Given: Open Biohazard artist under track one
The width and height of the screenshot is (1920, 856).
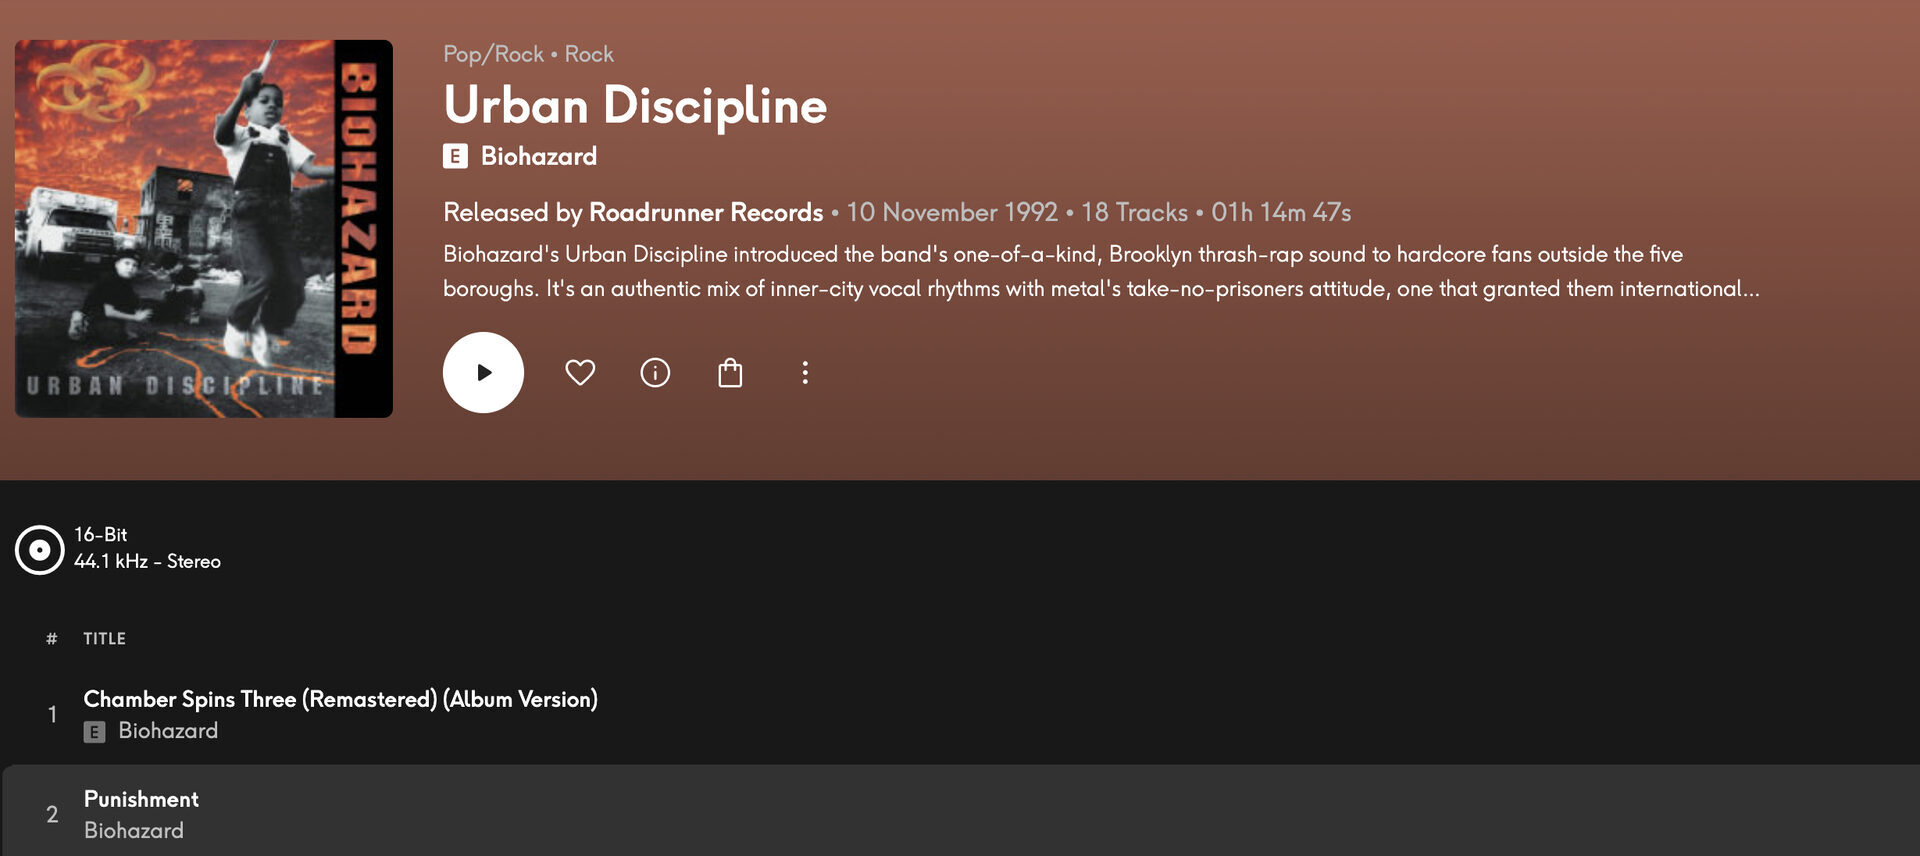Looking at the screenshot, I should [x=168, y=731].
